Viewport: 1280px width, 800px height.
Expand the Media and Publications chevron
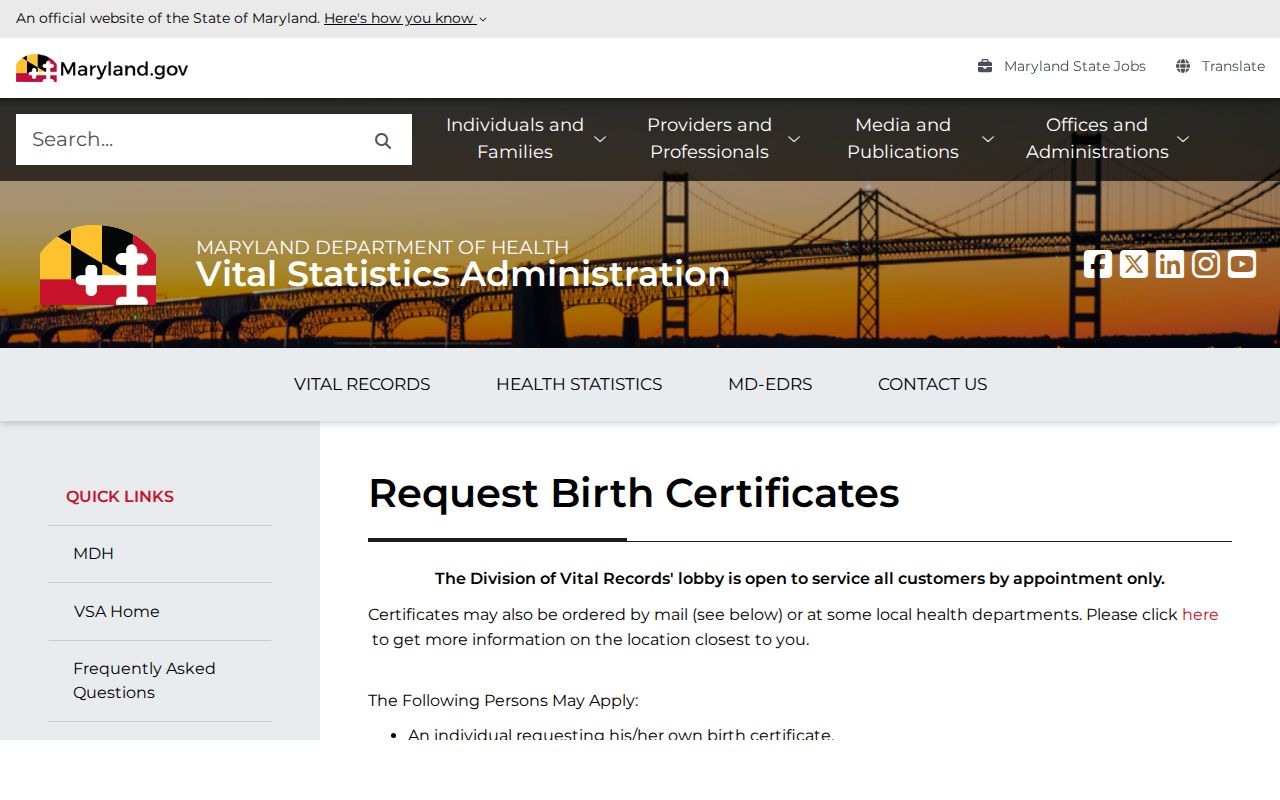[988, 139]
